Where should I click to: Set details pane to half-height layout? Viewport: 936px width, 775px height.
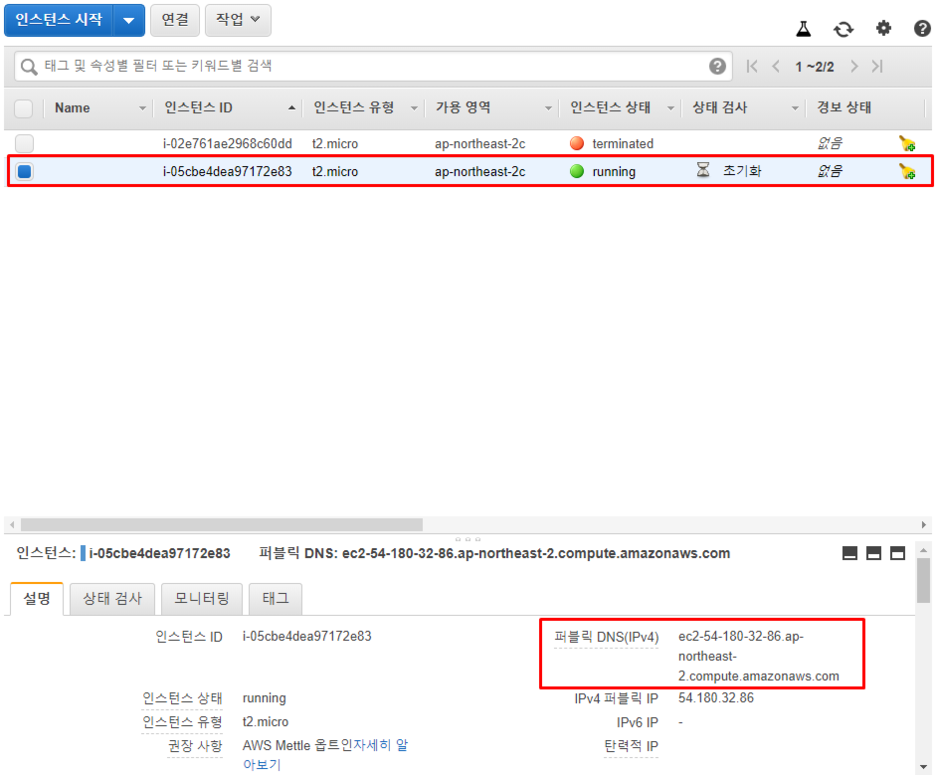point(873,553)
